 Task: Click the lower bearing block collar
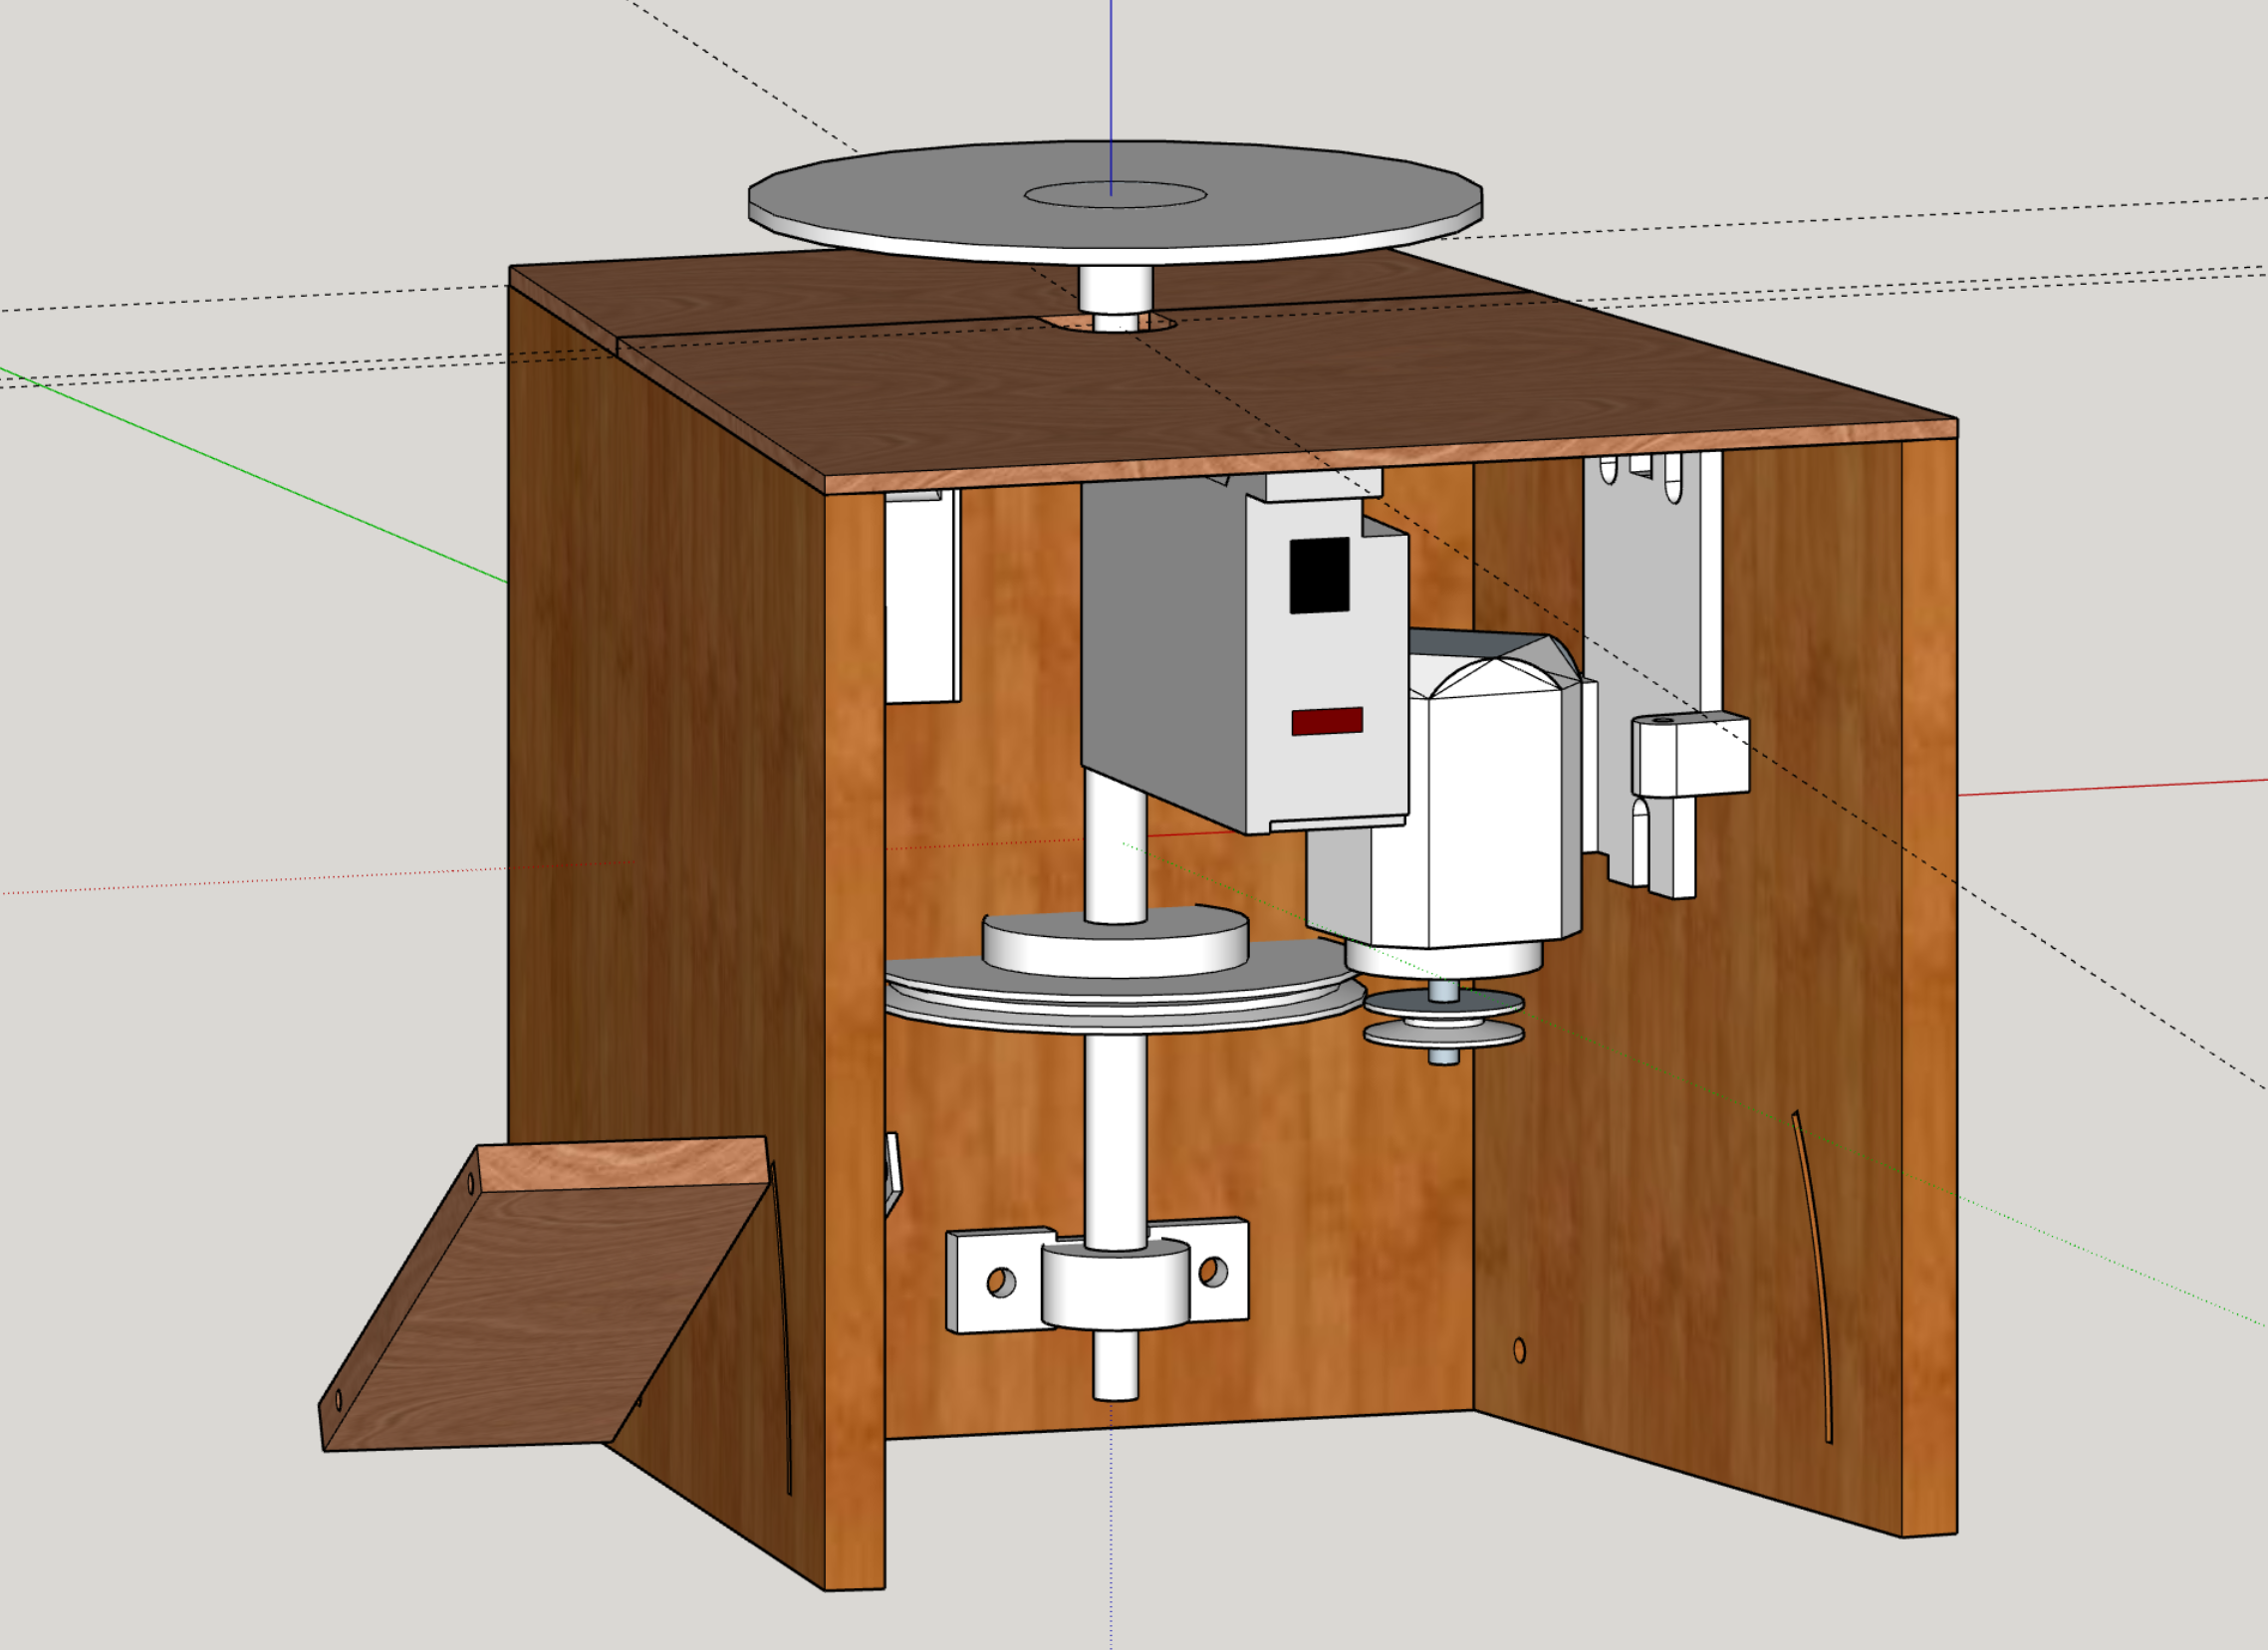pyautogui.click(x=1115, y=1288)
